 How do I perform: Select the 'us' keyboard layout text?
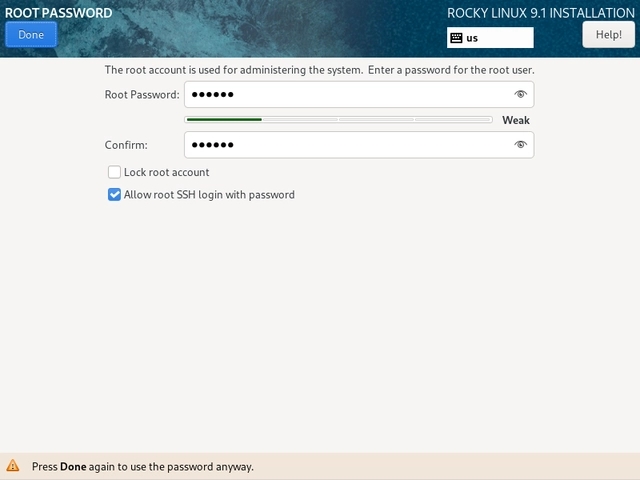[472, 38]
